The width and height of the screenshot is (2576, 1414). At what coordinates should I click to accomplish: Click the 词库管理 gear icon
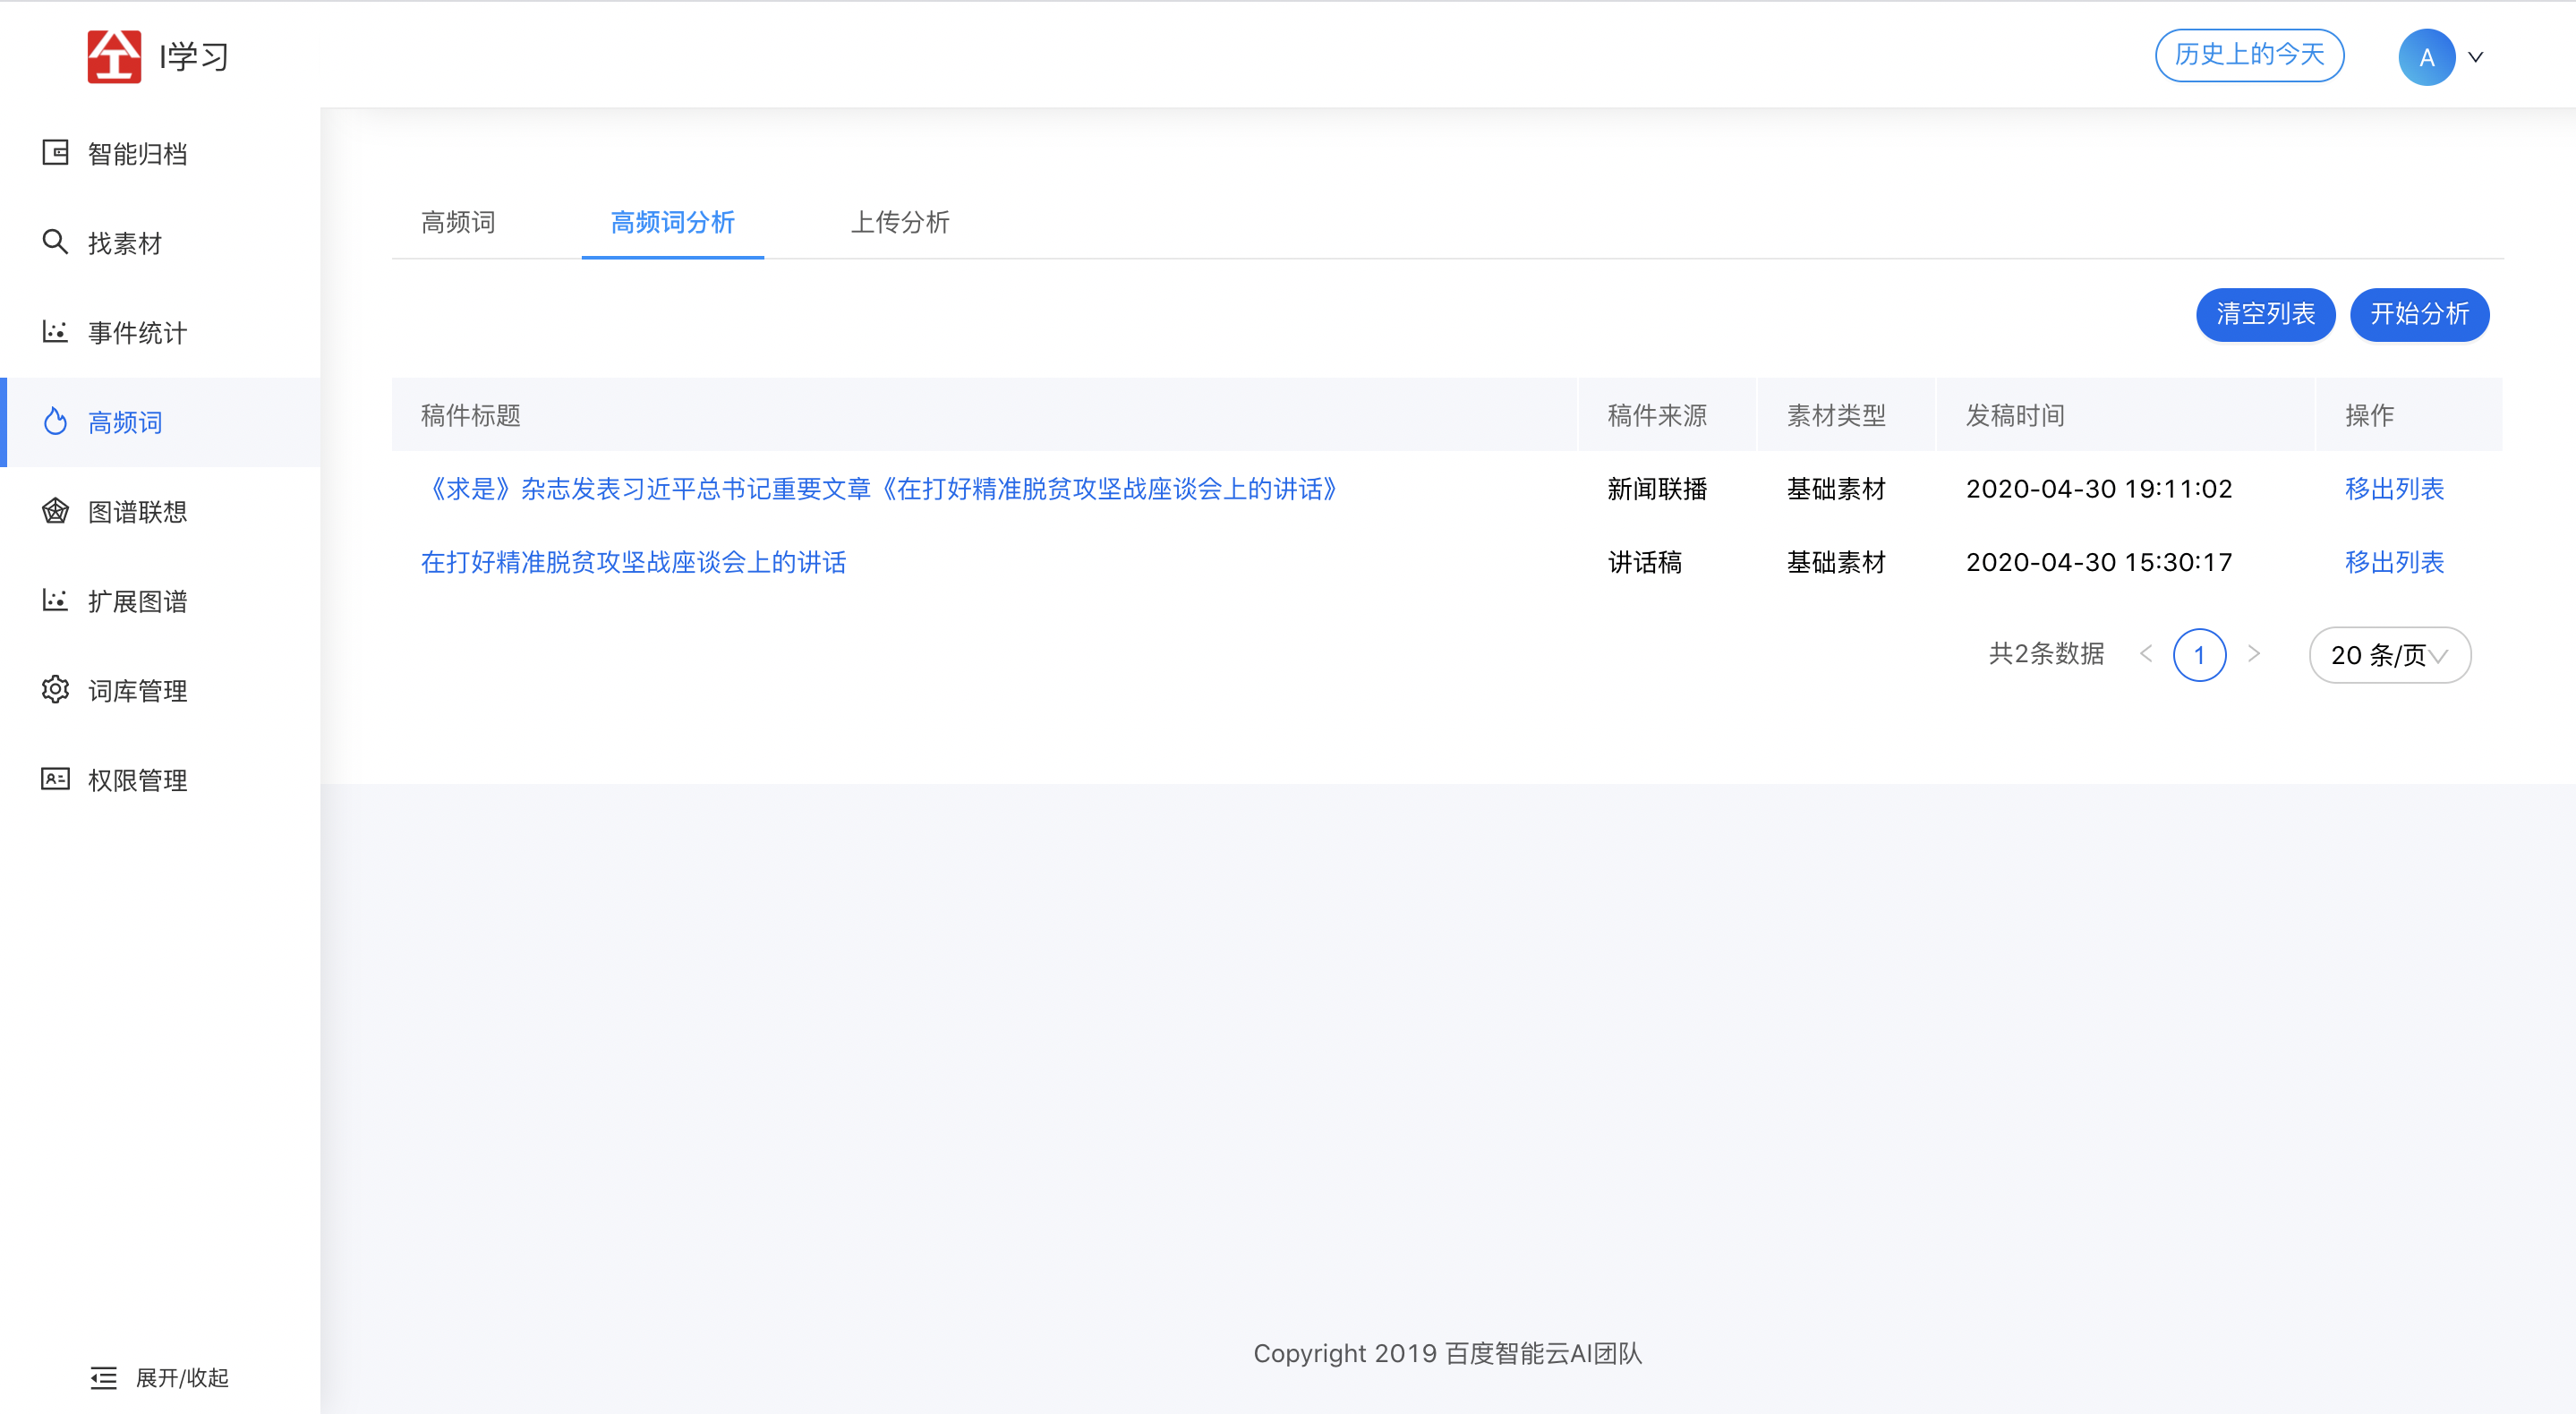pyautogui.click(x=55, y=690)
